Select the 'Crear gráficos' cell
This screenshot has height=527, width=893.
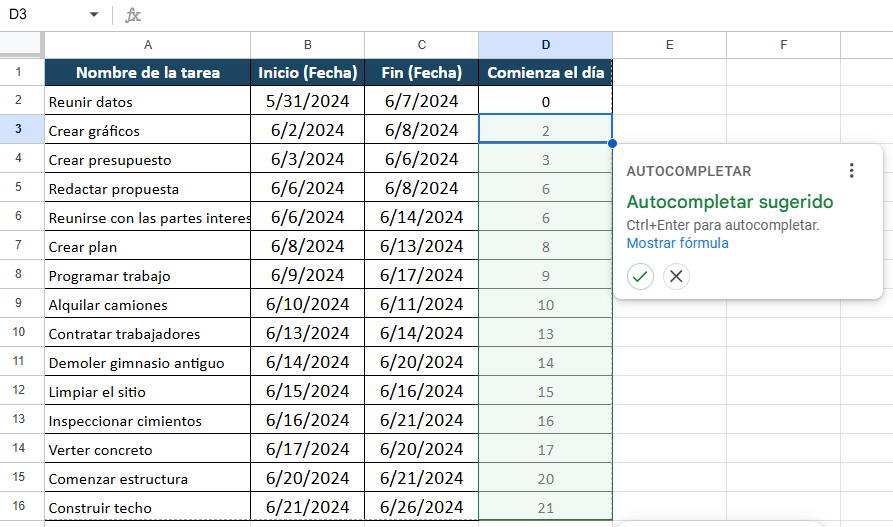coord(148,130)
